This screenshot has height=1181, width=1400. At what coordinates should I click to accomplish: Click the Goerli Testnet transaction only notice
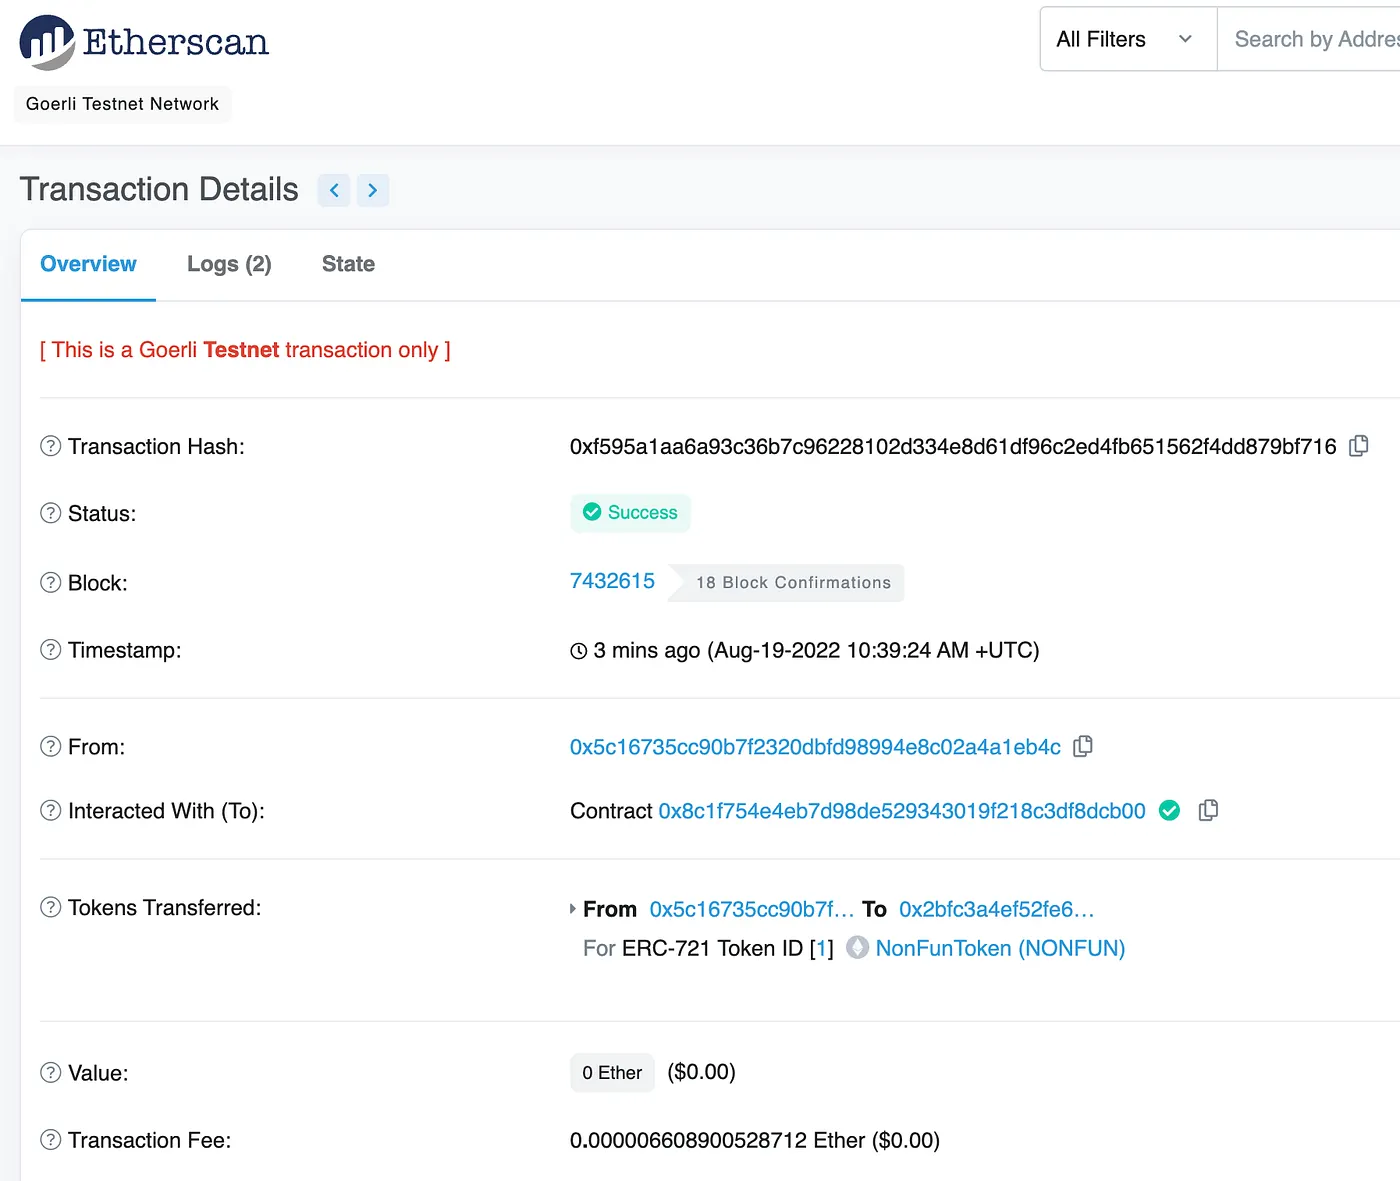(245, 350)
